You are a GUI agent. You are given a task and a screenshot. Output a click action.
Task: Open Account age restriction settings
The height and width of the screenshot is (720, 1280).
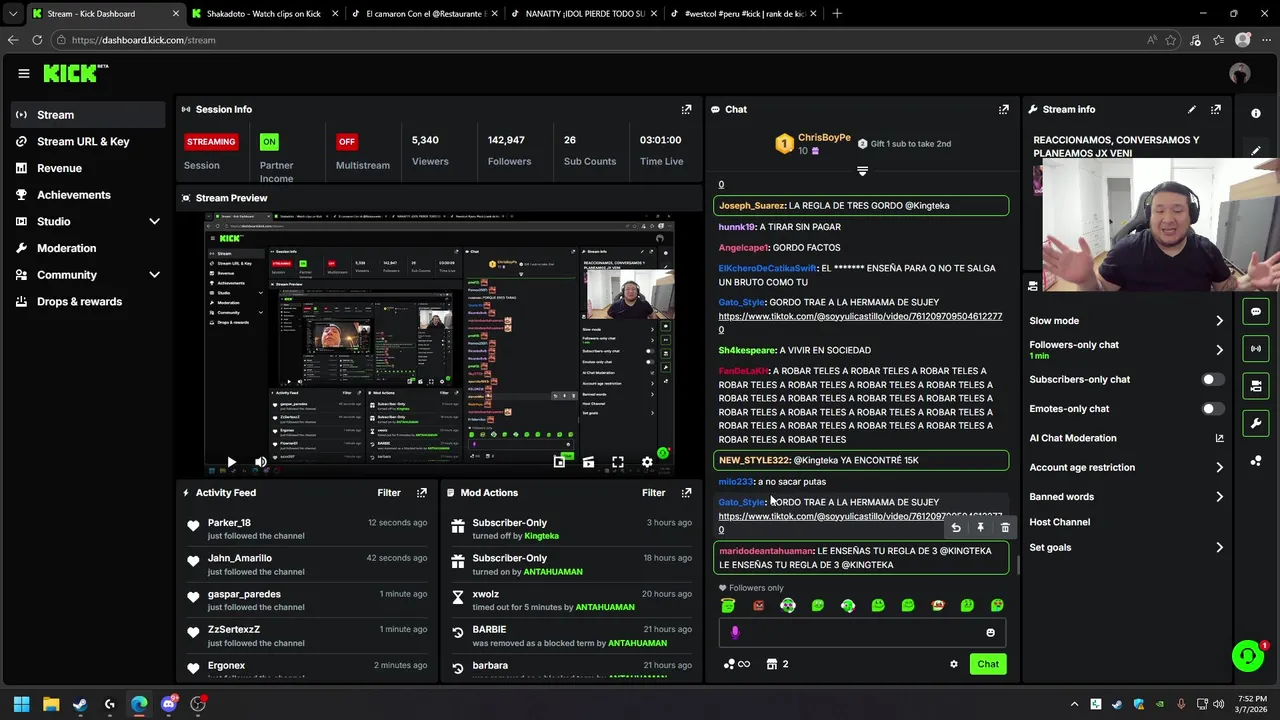1127,467
